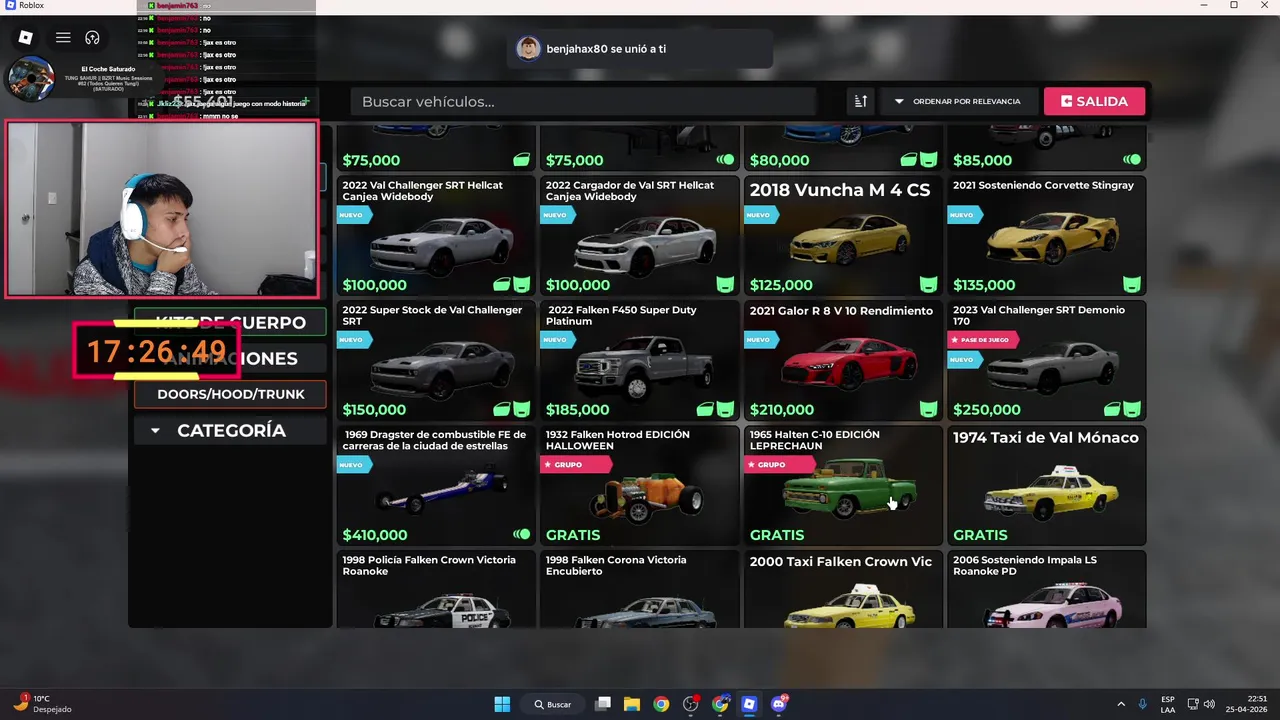The image size is (1280, 720).
Task: Open the Ordenar por relevancia dropdown
Action: tap(957, 101)
